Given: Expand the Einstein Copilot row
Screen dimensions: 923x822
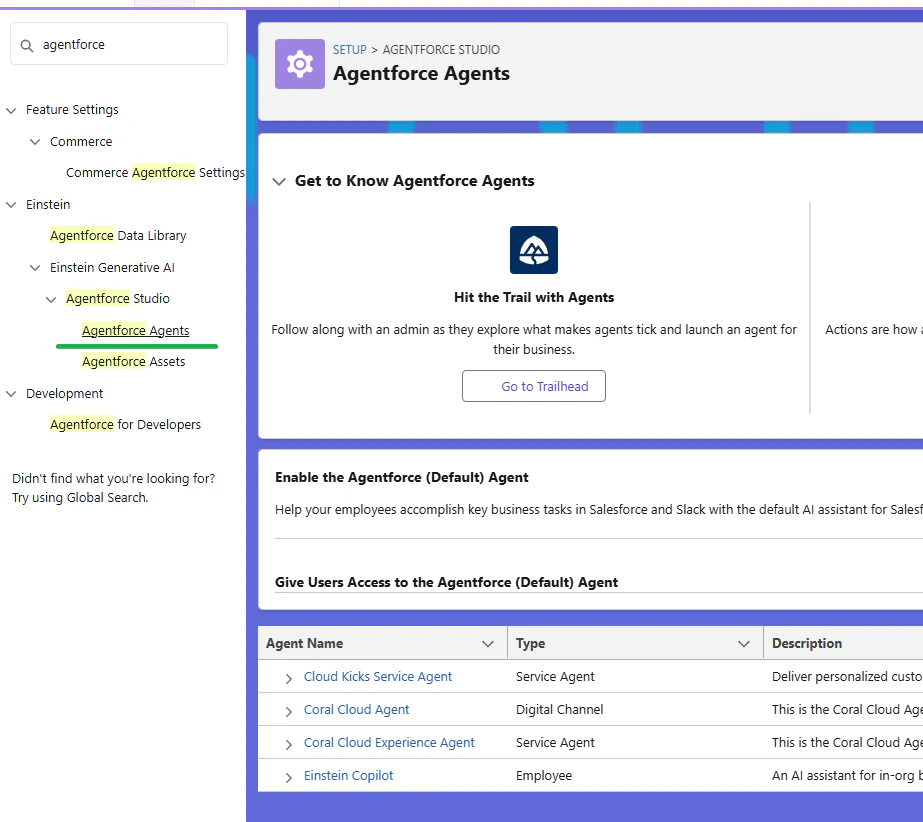Looking at the screenshot, I should 288,777.
